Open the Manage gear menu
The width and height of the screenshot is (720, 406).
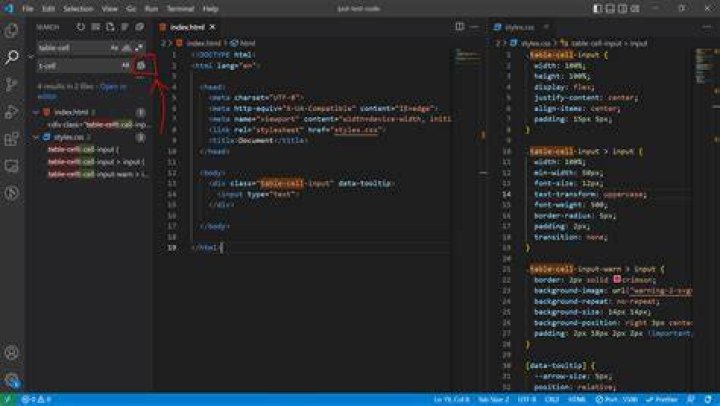11,380
